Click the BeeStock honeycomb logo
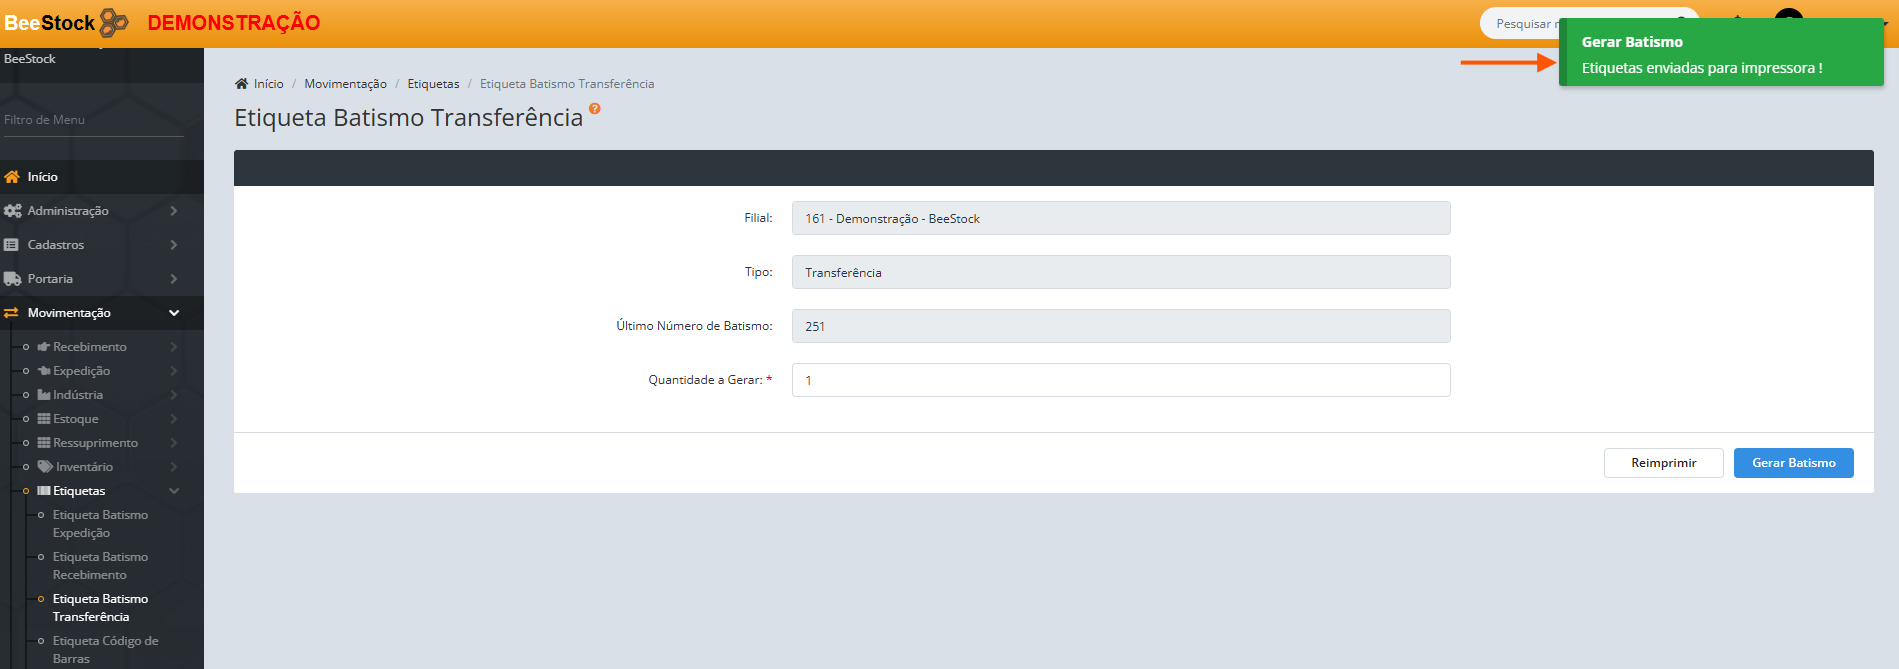 114,22
